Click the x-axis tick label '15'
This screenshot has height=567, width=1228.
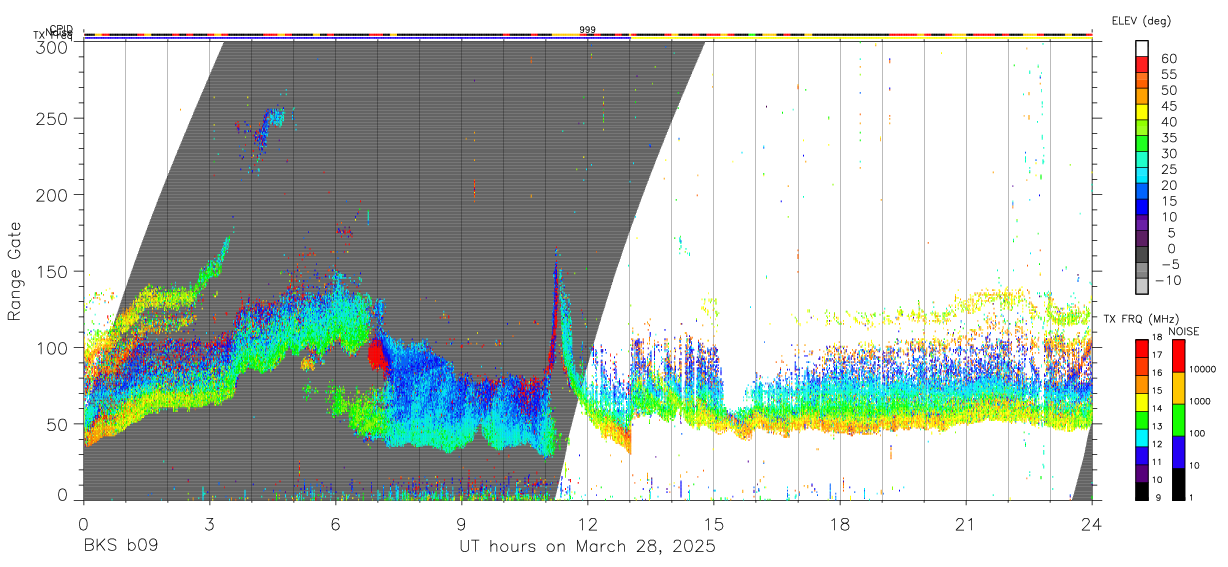click(x=714, y=524)
